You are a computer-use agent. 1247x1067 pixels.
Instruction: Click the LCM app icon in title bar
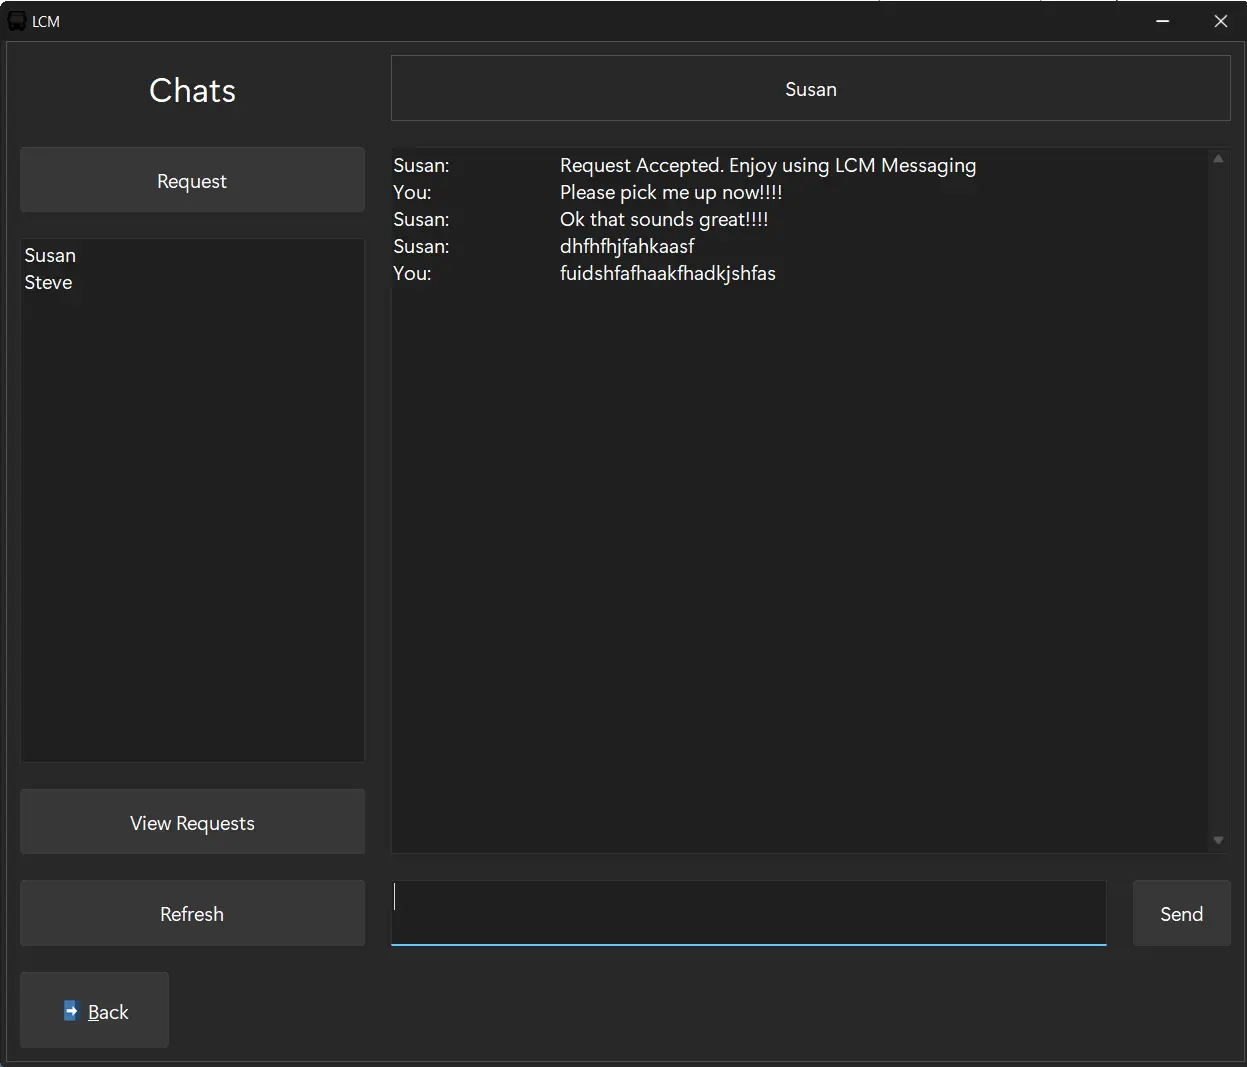pyautogui.click(x=17, y=21)
